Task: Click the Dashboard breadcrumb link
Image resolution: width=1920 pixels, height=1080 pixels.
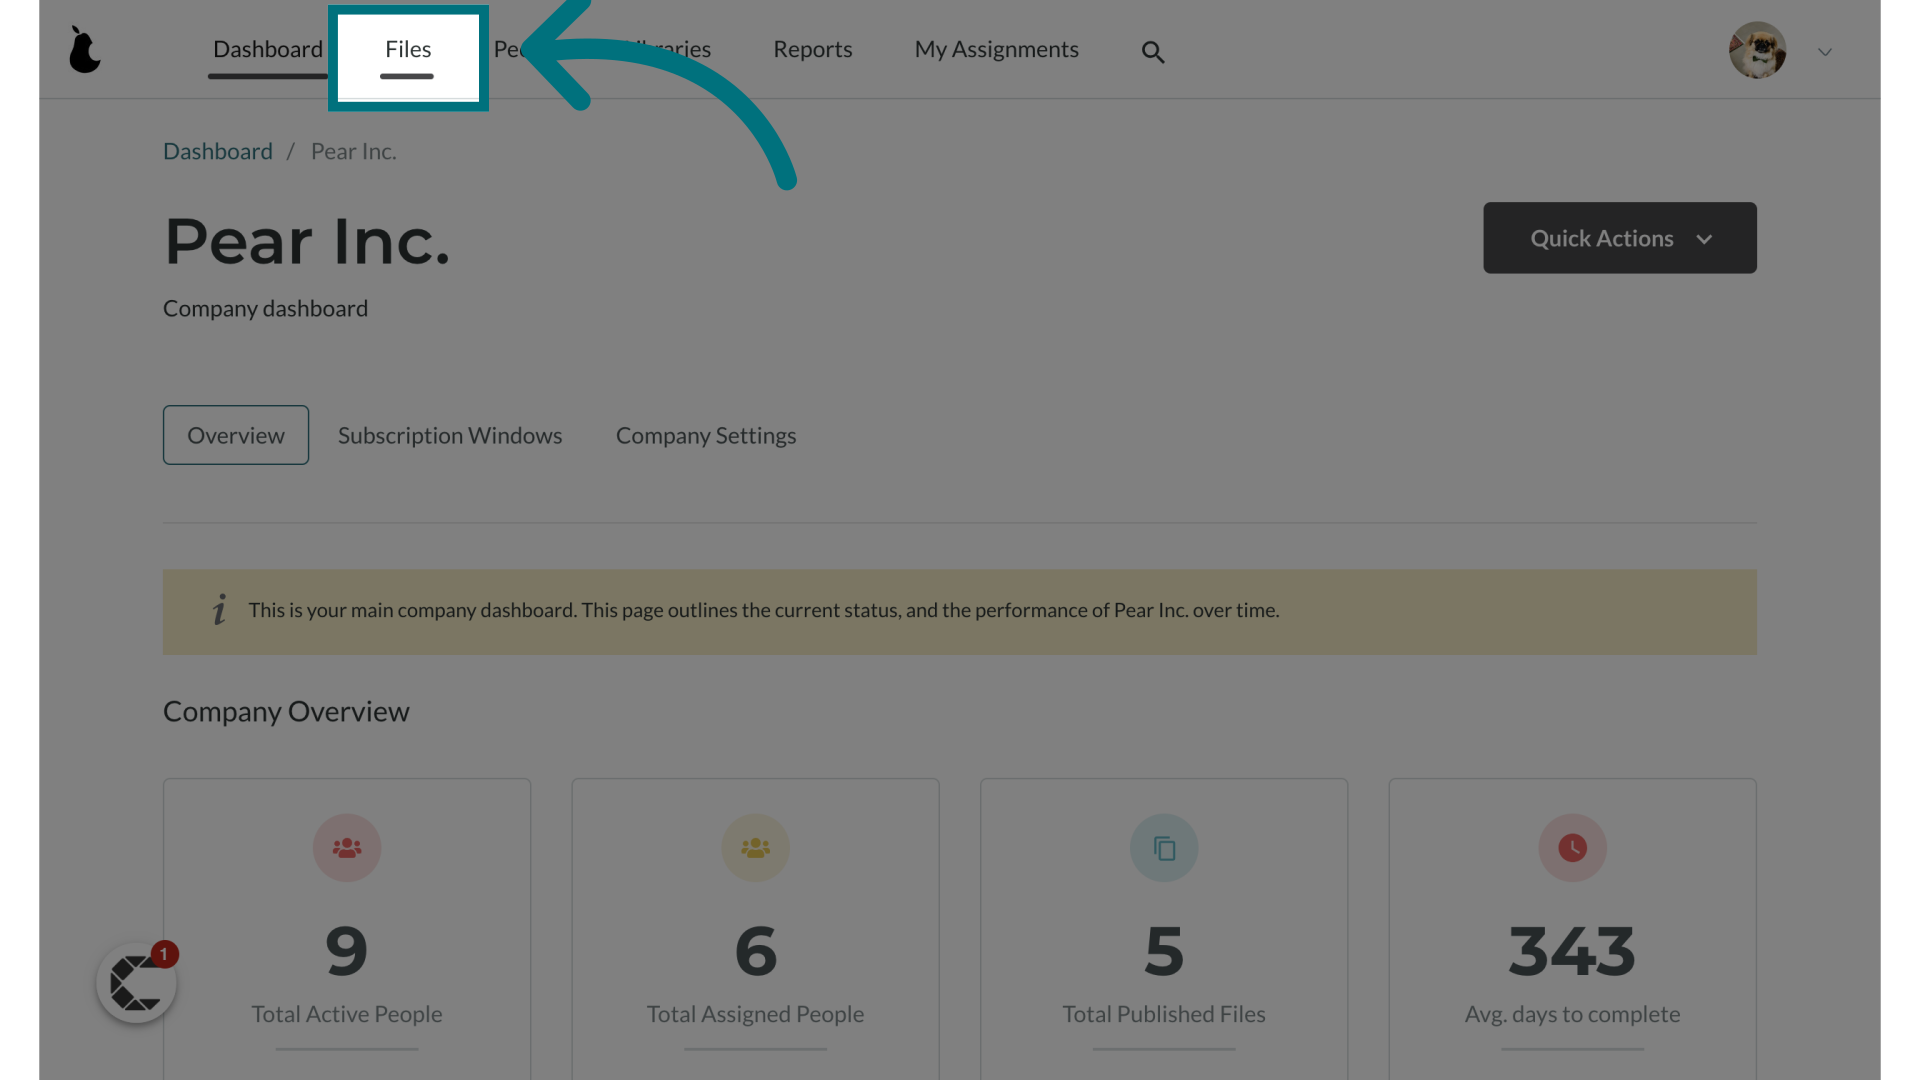Action: (218, 152)
